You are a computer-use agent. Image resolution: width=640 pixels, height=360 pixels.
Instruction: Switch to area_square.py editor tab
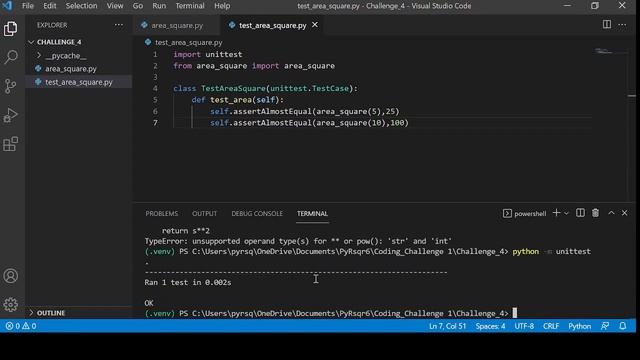click(x=176, y=25)
